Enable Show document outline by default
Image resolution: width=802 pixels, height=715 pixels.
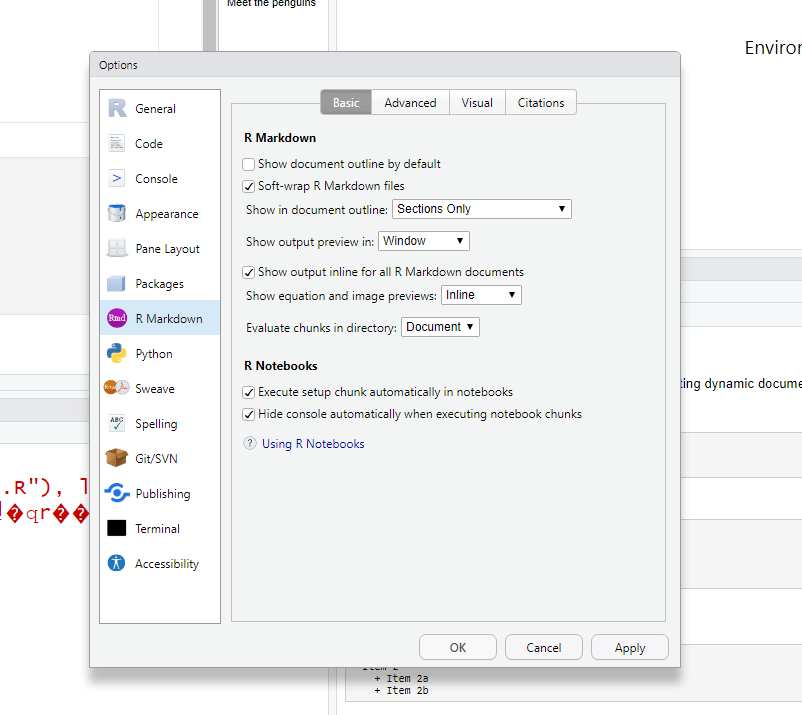coord(249,164)
